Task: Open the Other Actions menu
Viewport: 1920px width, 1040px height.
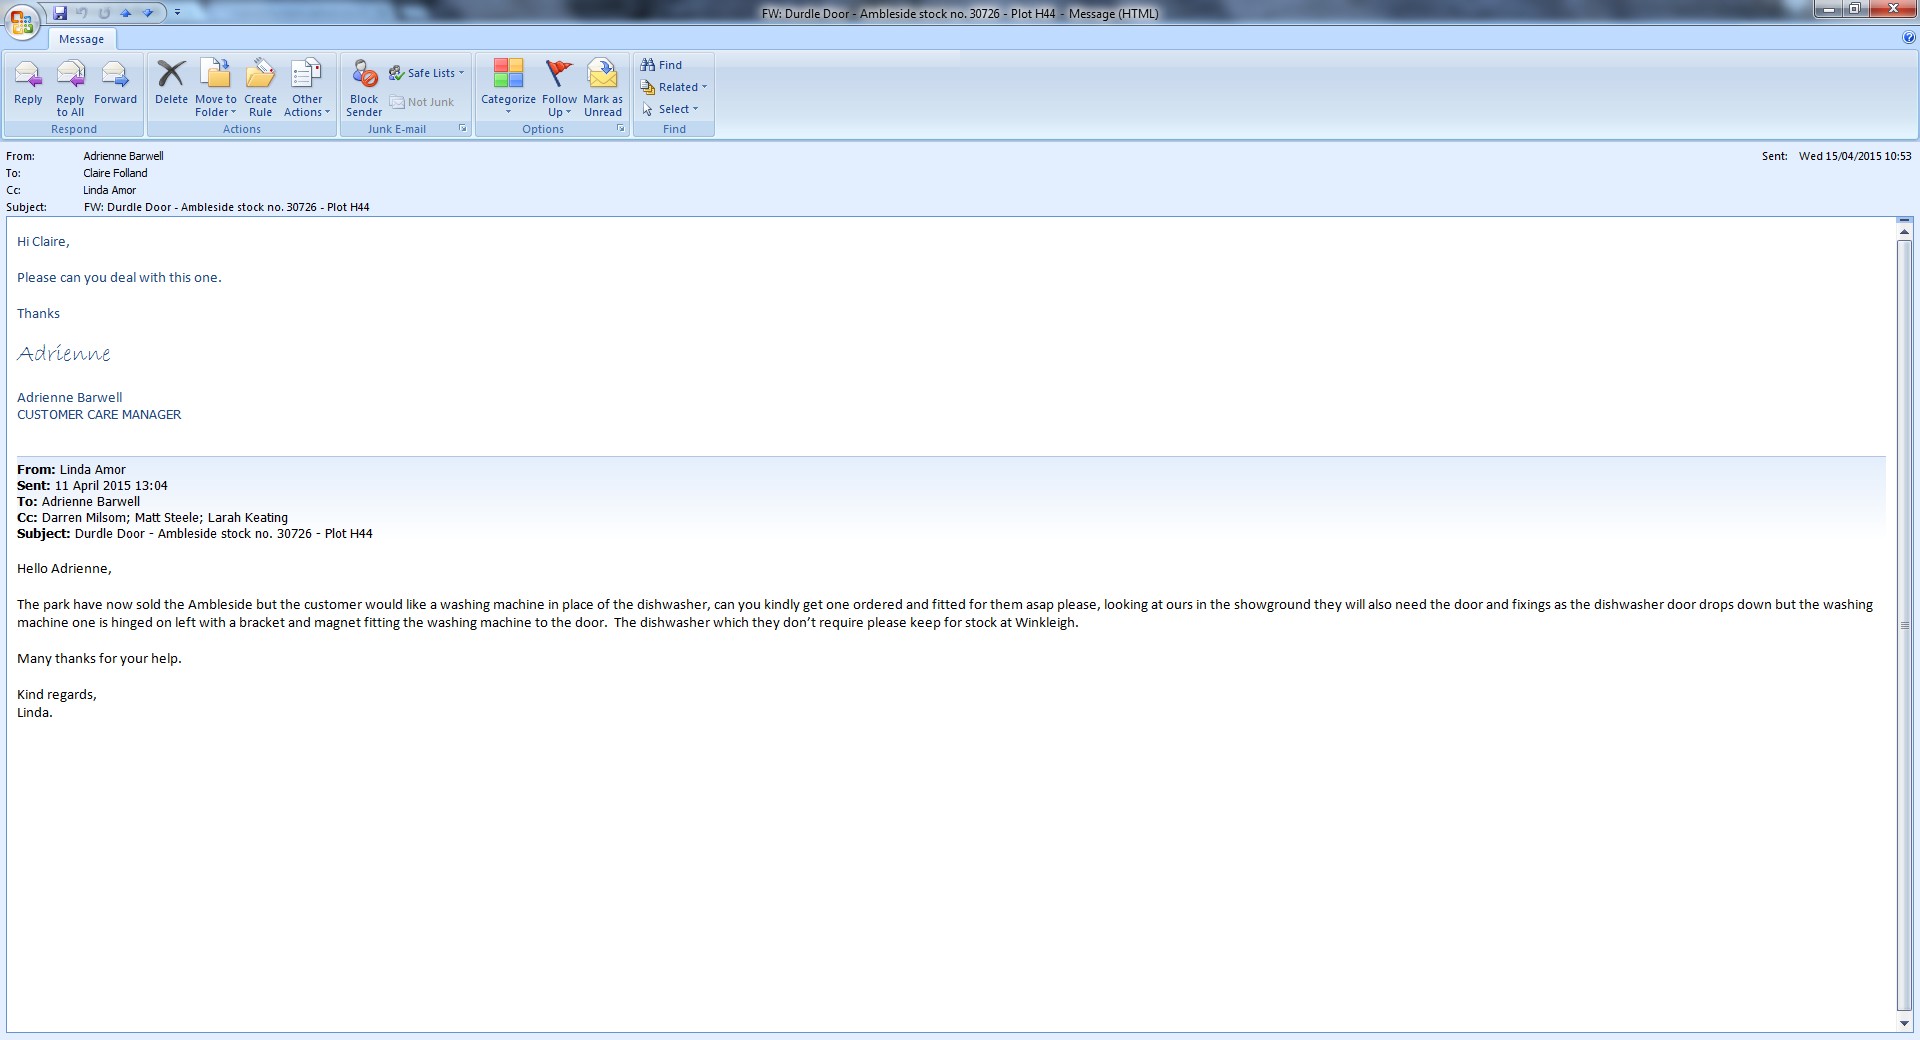Action: (x=307, y=87)
